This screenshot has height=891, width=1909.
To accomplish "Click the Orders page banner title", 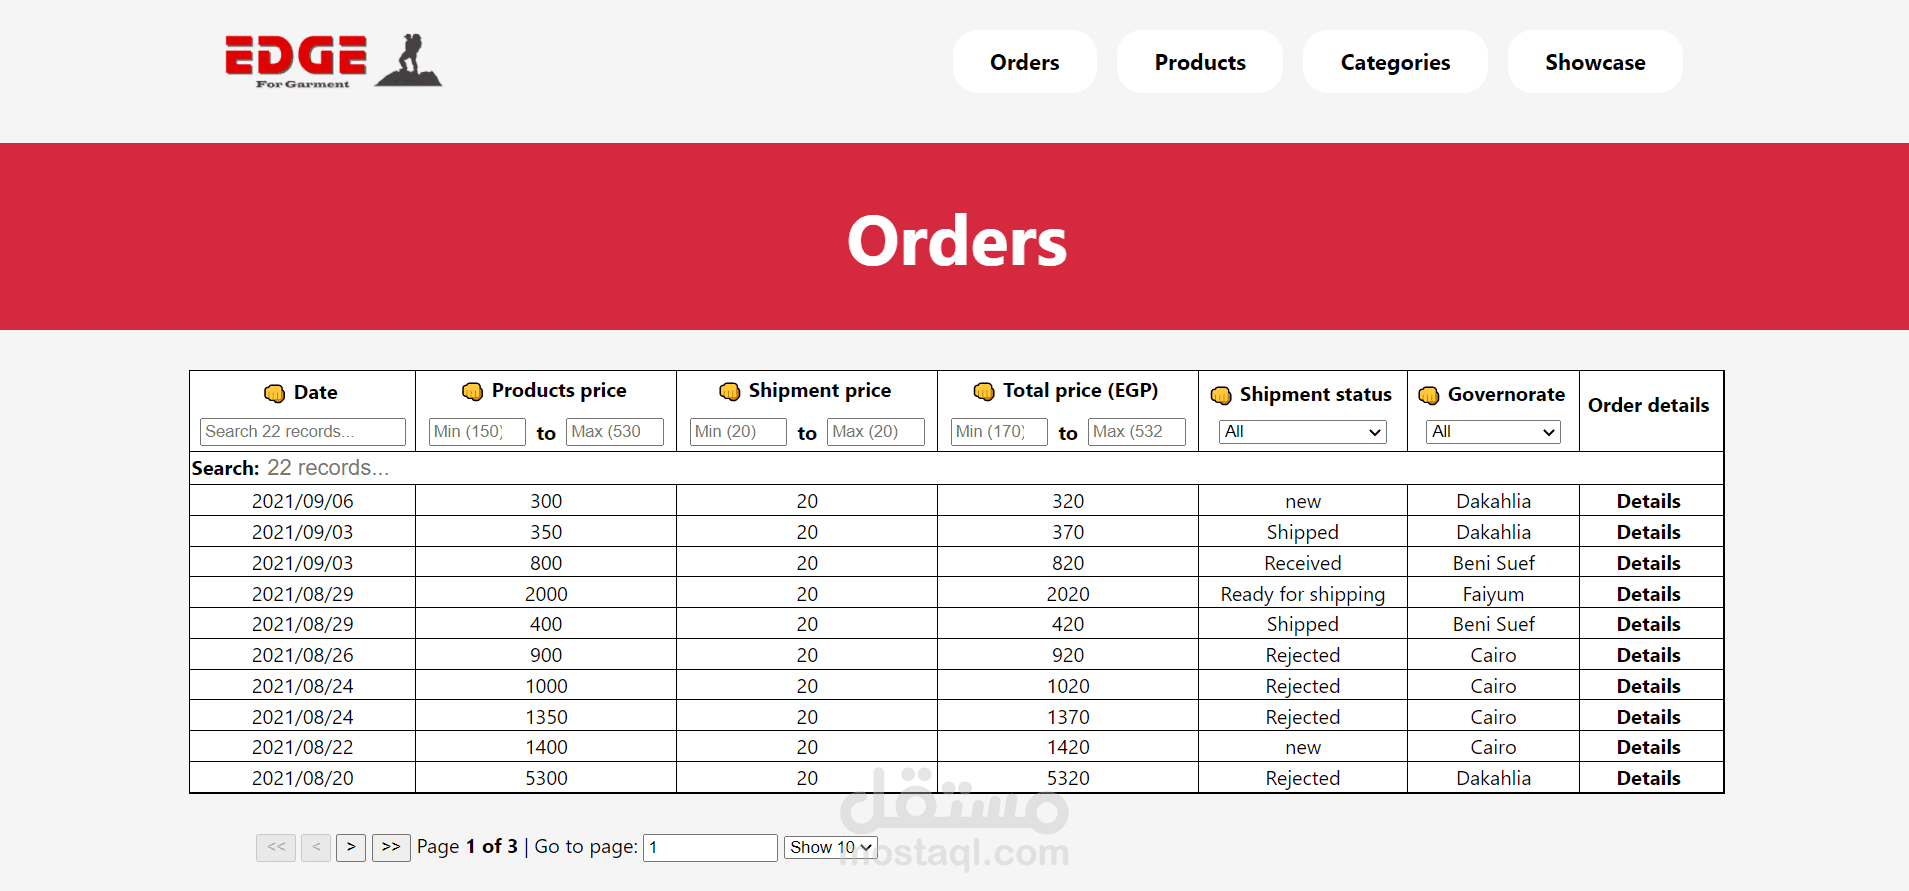I will [957, 241].
